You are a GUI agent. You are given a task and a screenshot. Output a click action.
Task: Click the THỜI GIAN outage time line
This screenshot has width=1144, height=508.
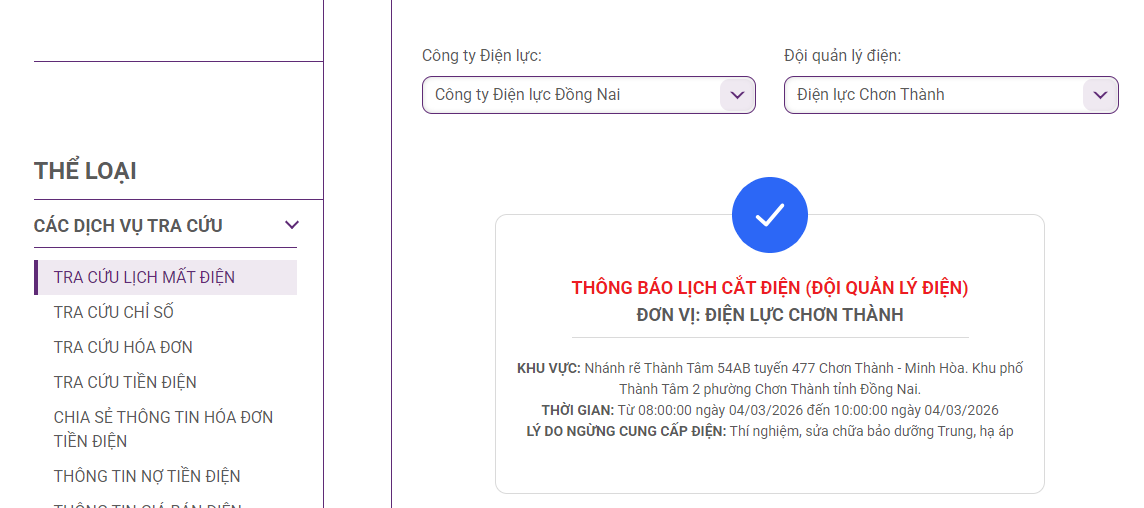769,410
